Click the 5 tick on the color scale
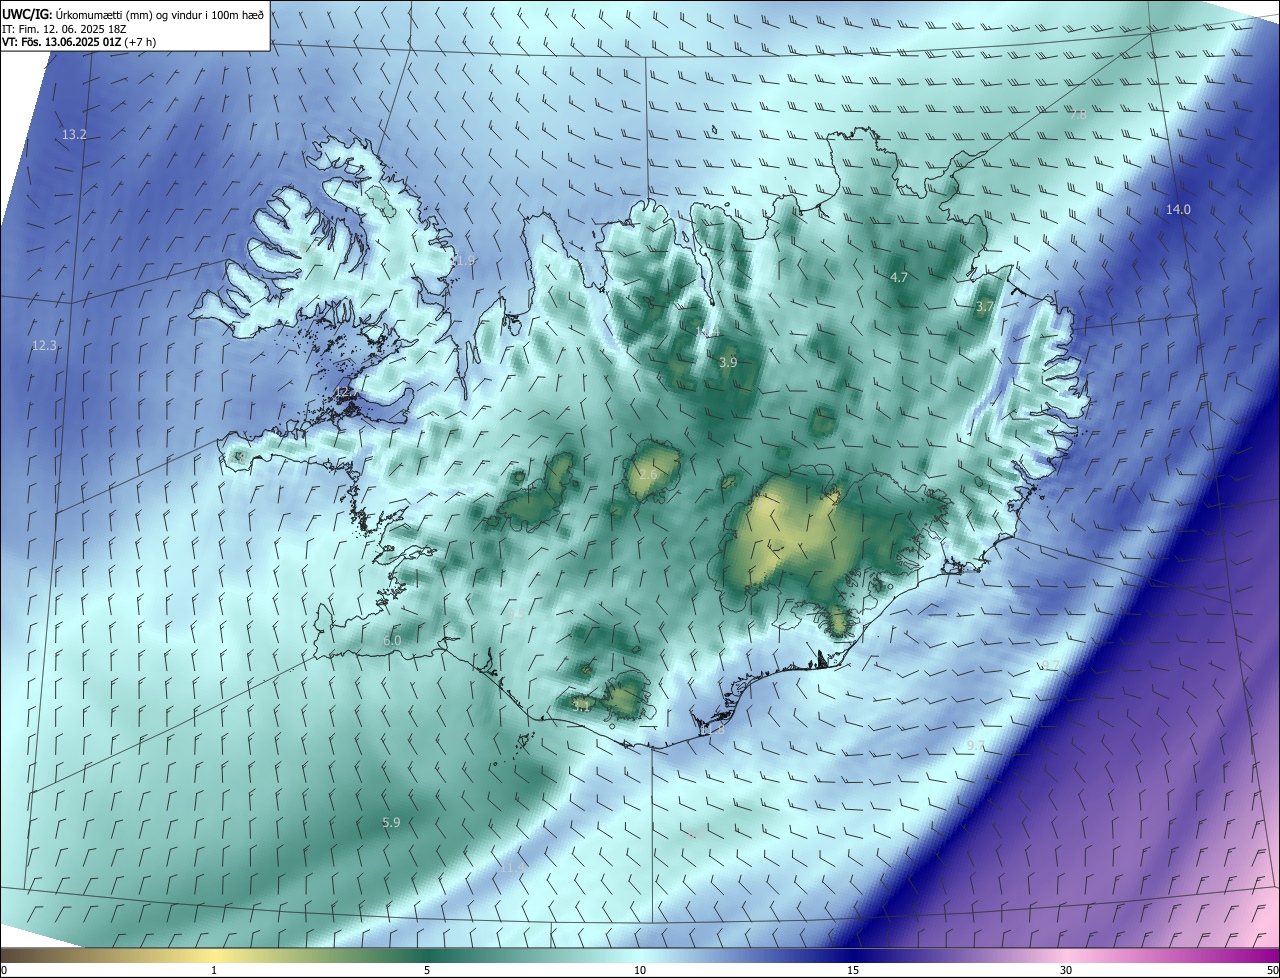The width and height of the screenshot is (1280, 978). point(427,970)
